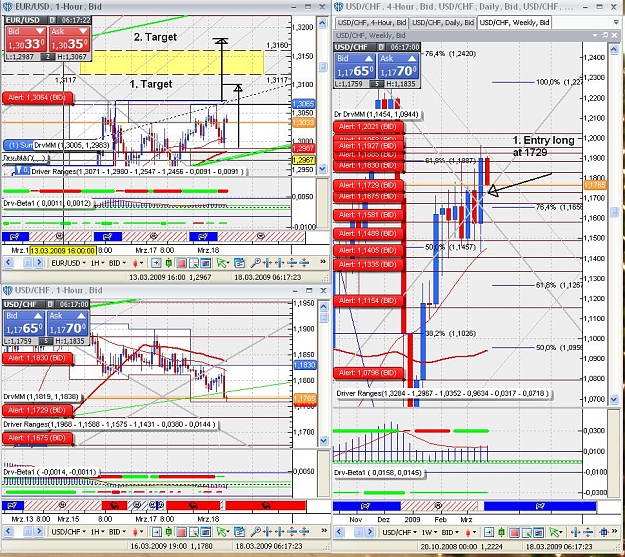Viewport: 625px width, 557px height.
Task: Click scroll-forward arrow in EUR/USD chart toolbar
Action: tap(39, 263)
